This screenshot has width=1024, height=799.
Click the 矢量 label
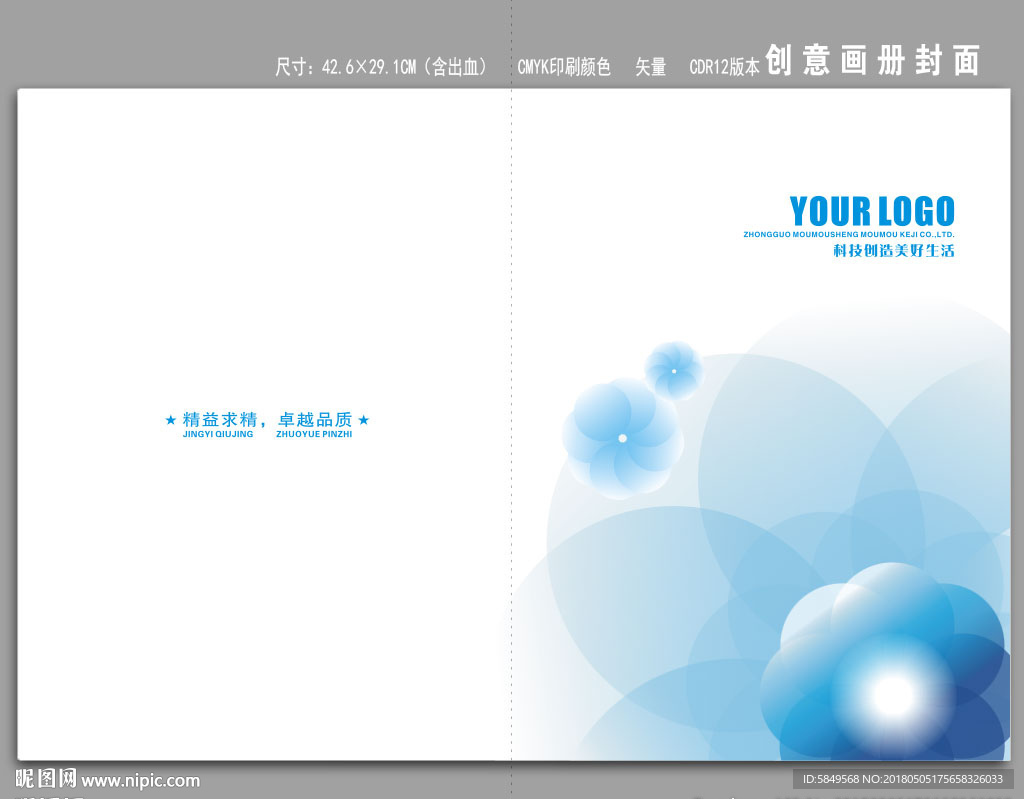650,67
